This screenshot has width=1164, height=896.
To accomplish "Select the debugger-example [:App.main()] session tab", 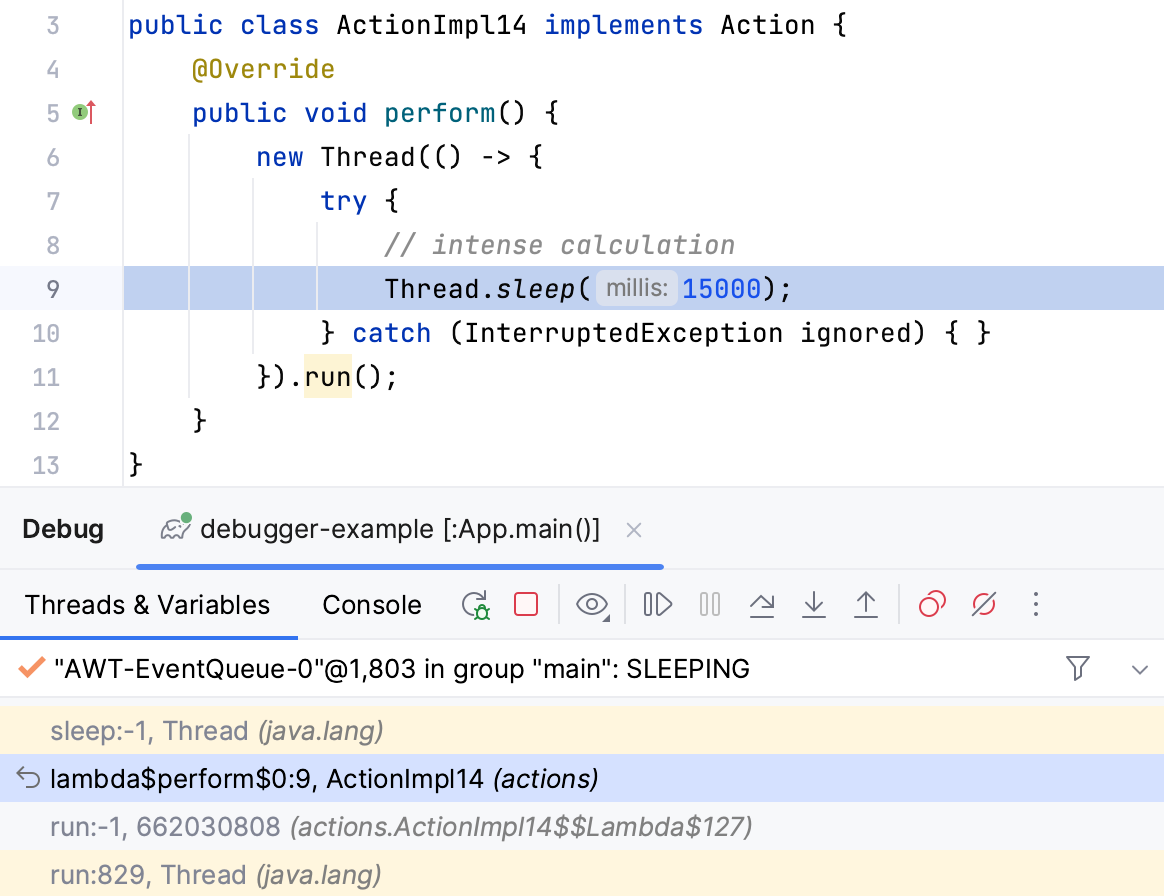I will (x=399, y=529).
